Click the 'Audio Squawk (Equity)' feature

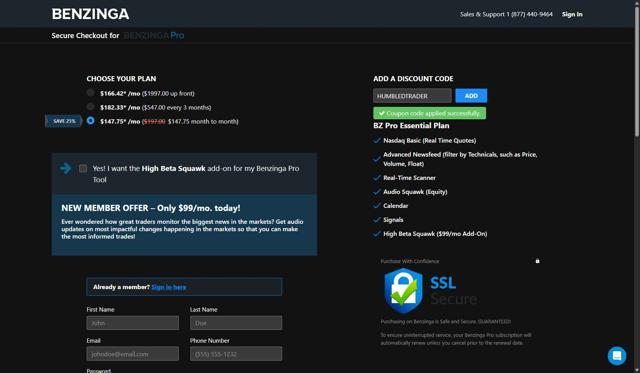(415, 192)
